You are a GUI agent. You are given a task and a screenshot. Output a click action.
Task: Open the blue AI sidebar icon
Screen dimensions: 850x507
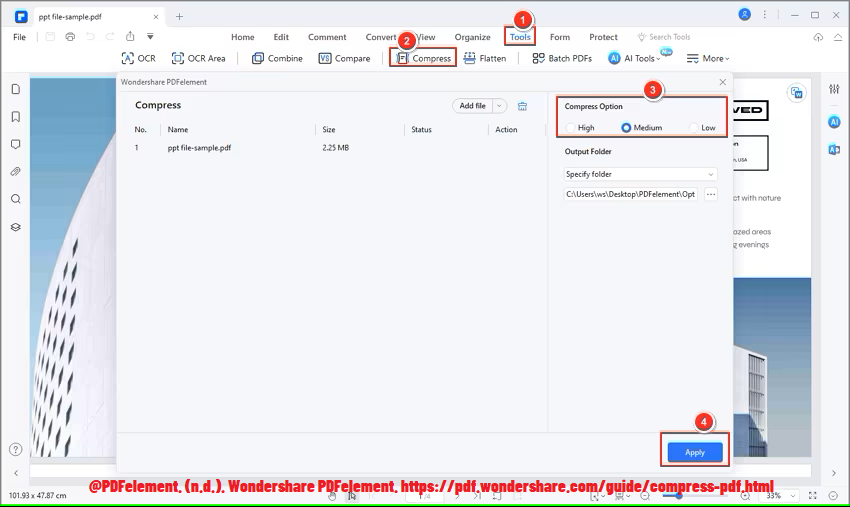(834, 122)
